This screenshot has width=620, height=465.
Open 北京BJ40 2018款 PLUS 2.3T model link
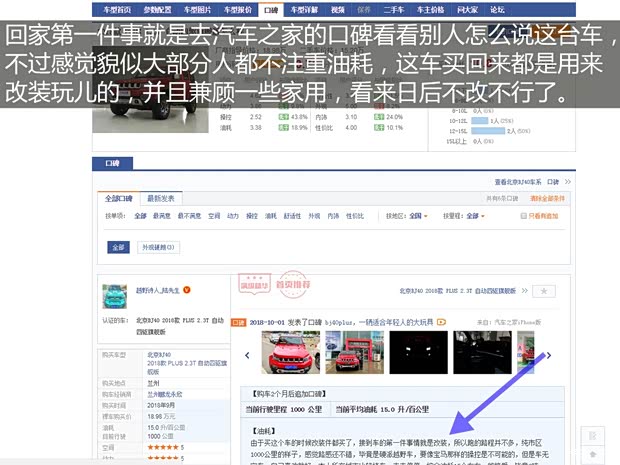coord(457,291)
